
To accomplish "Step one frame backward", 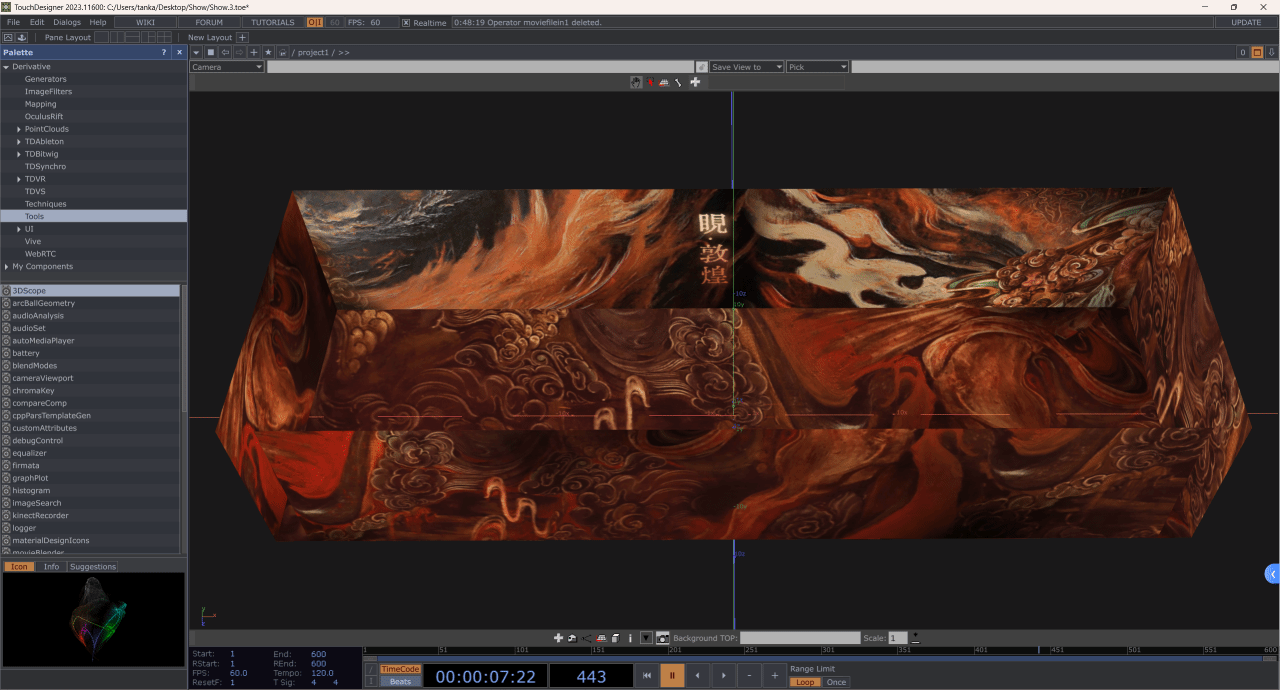I will [697, 676].
